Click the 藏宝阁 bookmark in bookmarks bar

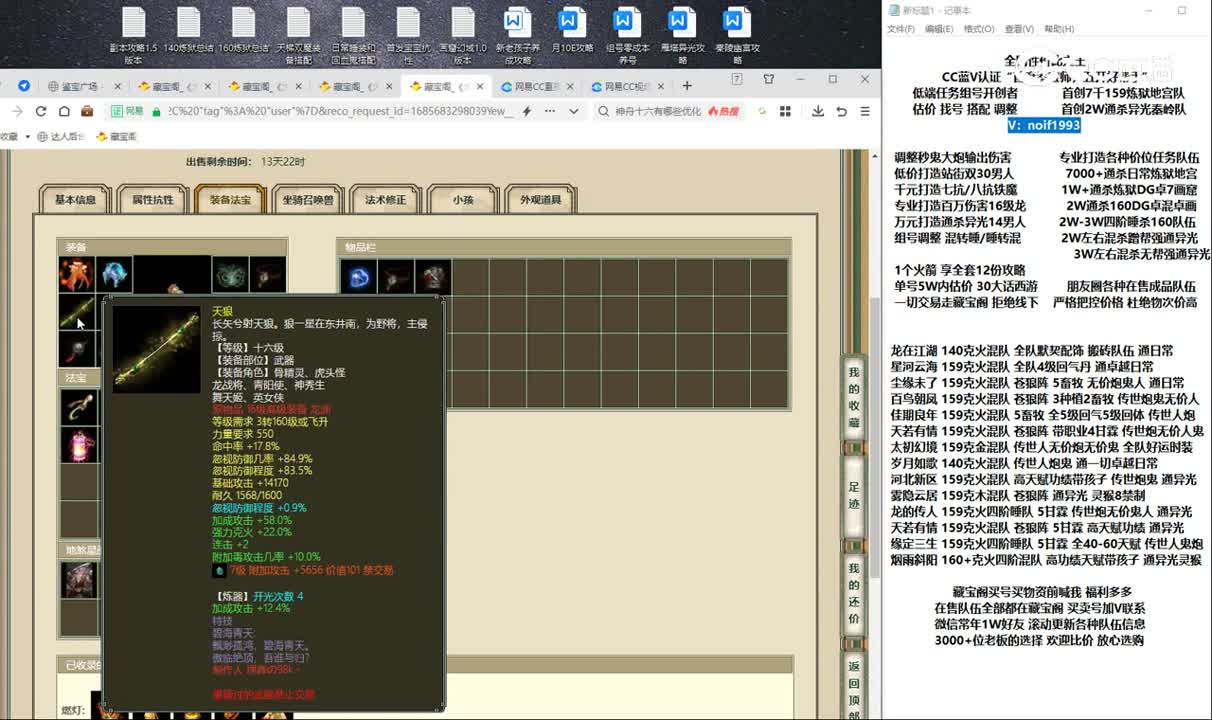117,136
